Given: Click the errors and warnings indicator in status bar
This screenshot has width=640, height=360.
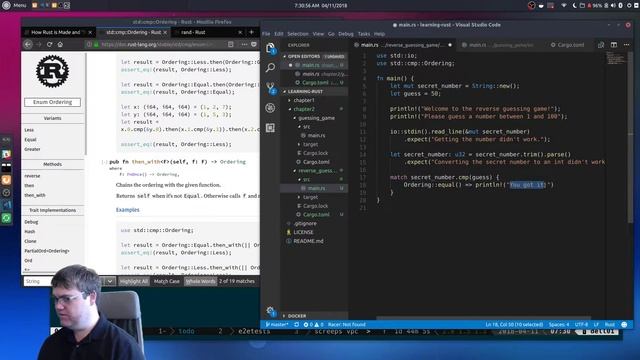Looking at the screenshot, I should [x=313, y=324].
